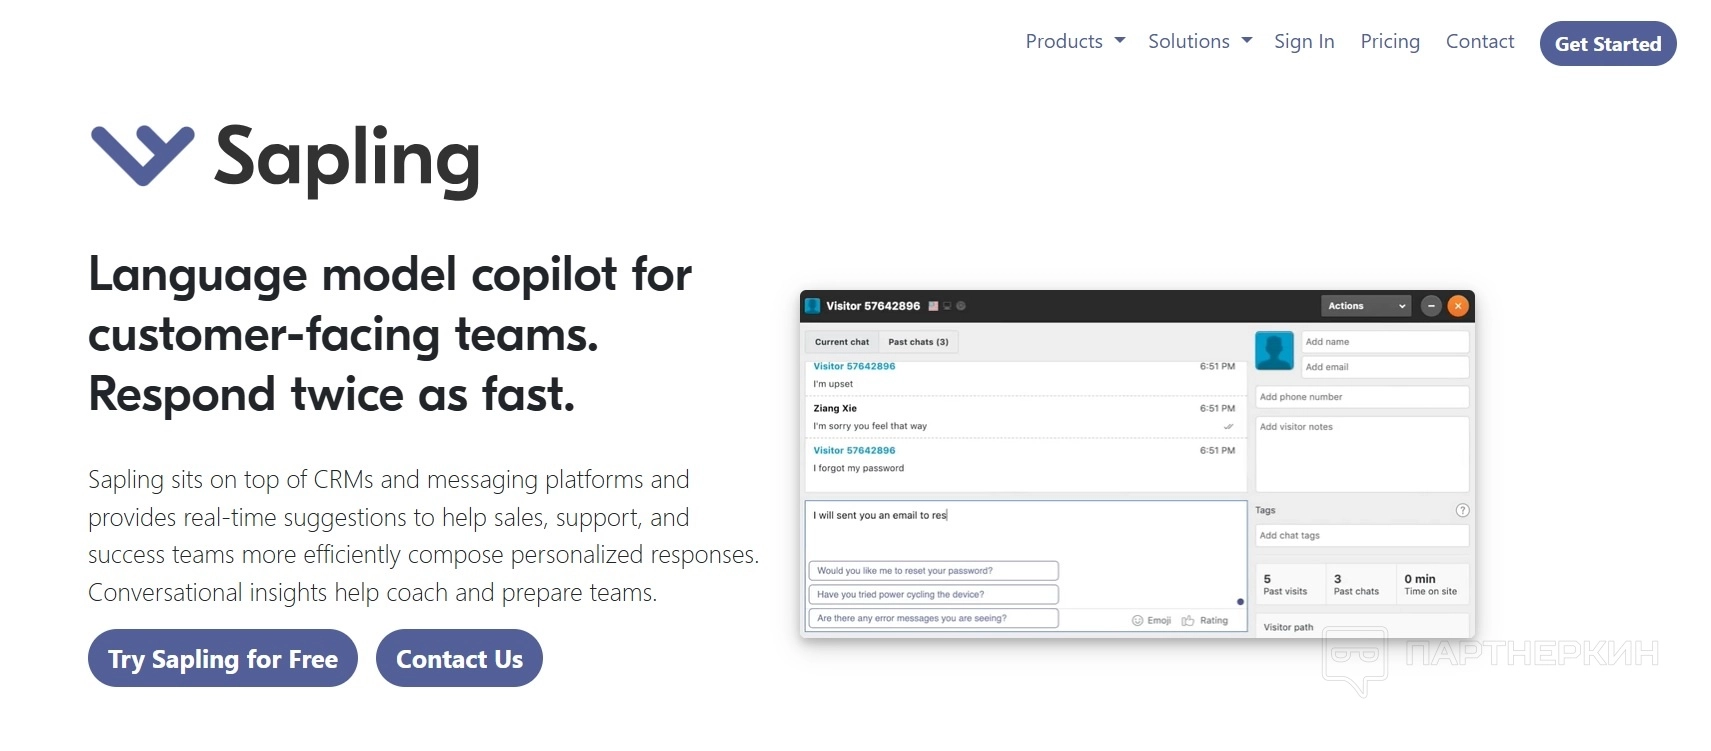The width and height of the screenshot is (1711, 751).
Task: Select the Current chat tab
Action: tap(842, 342)
